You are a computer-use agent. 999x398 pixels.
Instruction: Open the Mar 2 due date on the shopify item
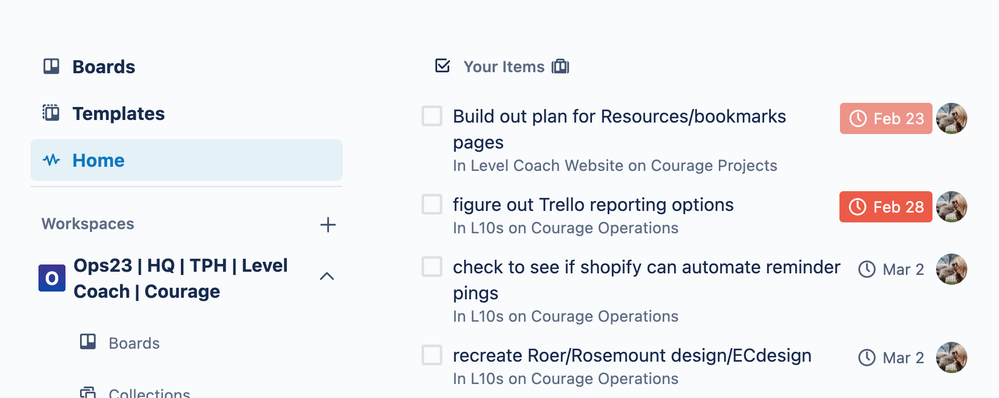pyautogui.click(x=891, y=269)
